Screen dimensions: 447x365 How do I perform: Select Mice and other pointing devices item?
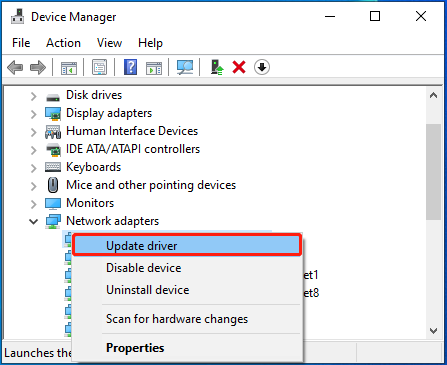click(x=151, y=185)
